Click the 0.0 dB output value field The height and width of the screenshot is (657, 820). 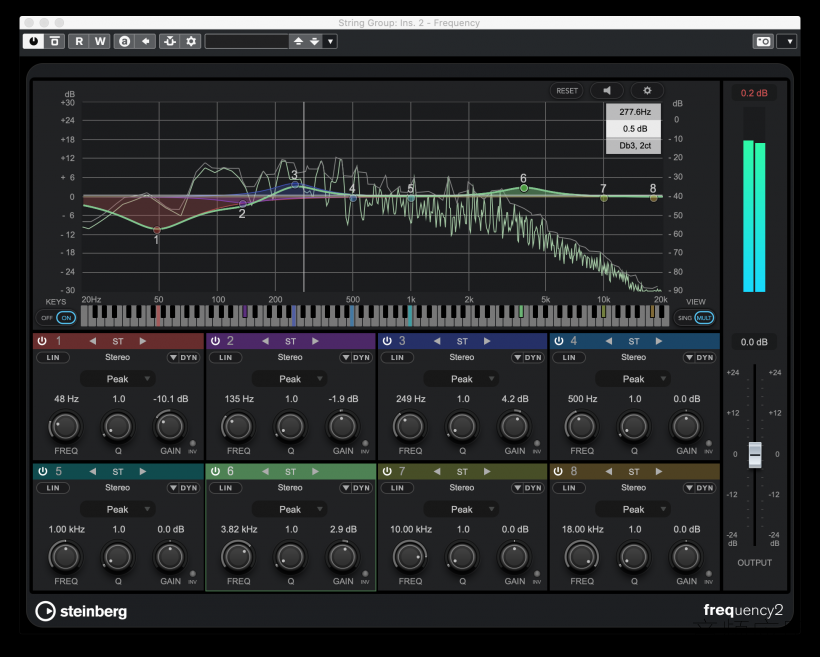pyautogui.click(x=754, y=342)
